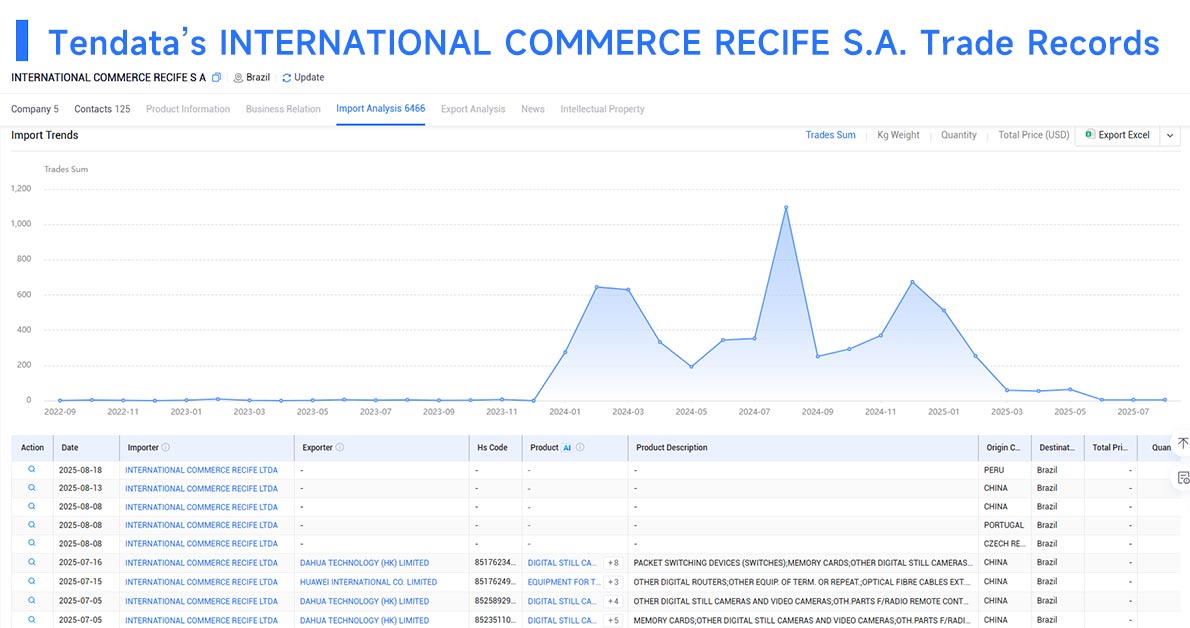Click description starting PACKET SWITCHING DEVICES
The height and width of the screenshot is (628, 1190).
[803, 563]
